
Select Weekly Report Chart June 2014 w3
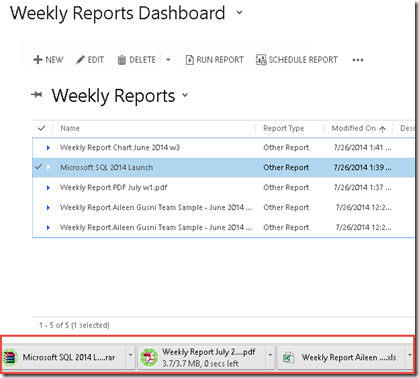[120, 148]
